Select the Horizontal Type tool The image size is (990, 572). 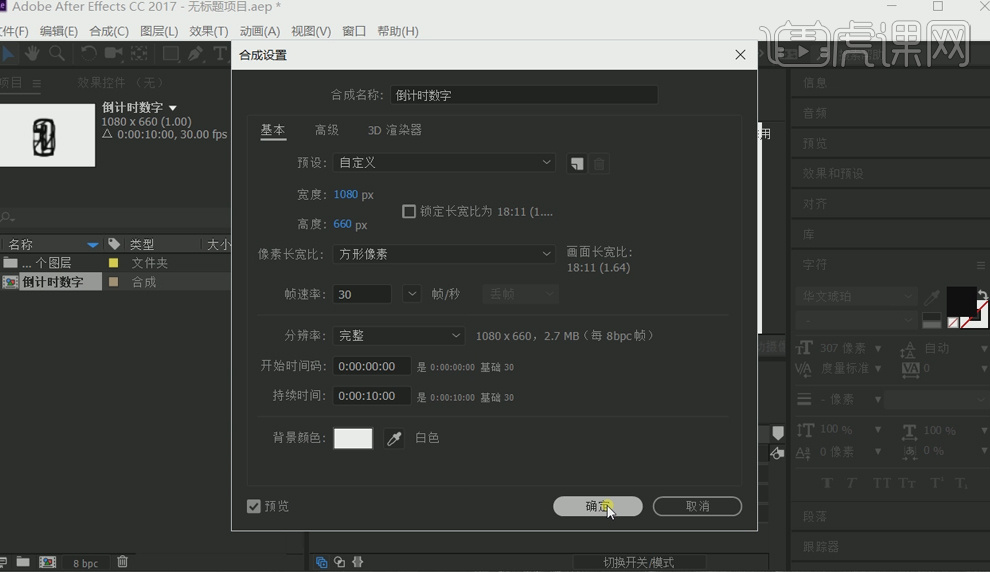pos(219,54)
